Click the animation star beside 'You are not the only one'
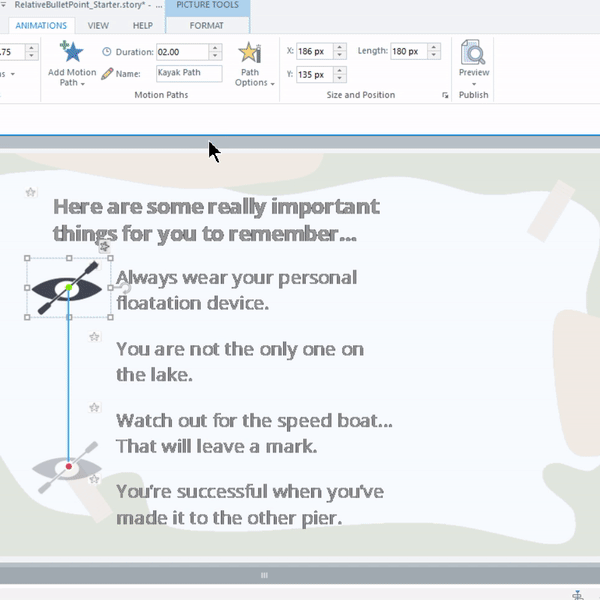600x600 pixels. pyautogui.click(x=94, y=337)
